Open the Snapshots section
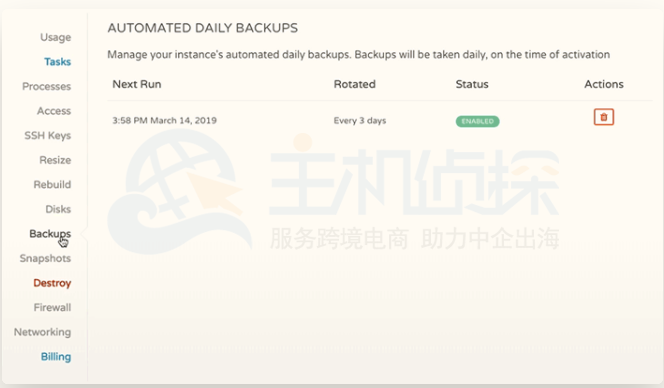This screenshot has width=664, height=388. pyautogui.click(x=45, y=258)
